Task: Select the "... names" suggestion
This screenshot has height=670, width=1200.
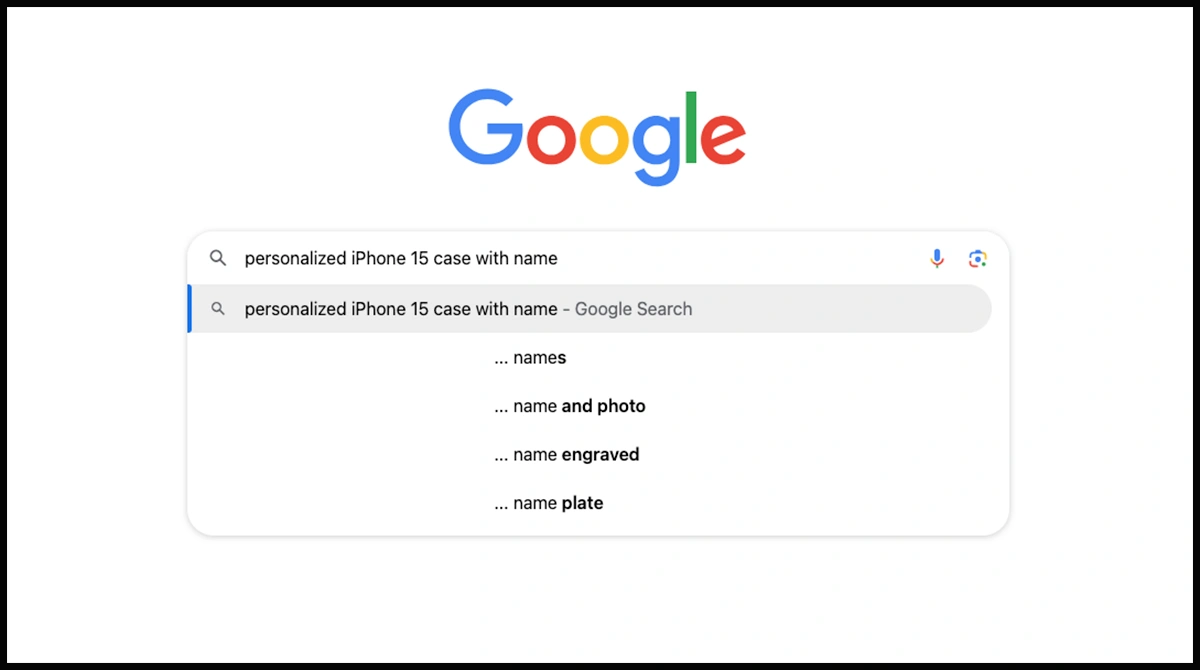Action: pos(530,358)
